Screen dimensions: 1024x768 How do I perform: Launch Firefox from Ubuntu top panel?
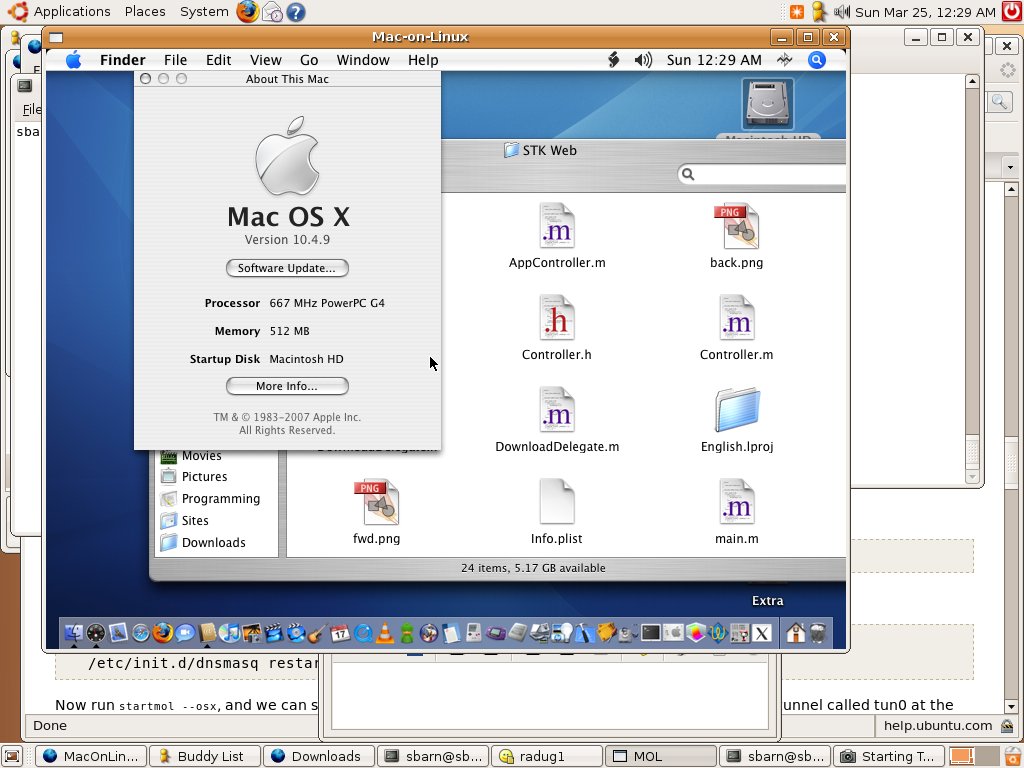pyautogui.click(x=248, y=12)
